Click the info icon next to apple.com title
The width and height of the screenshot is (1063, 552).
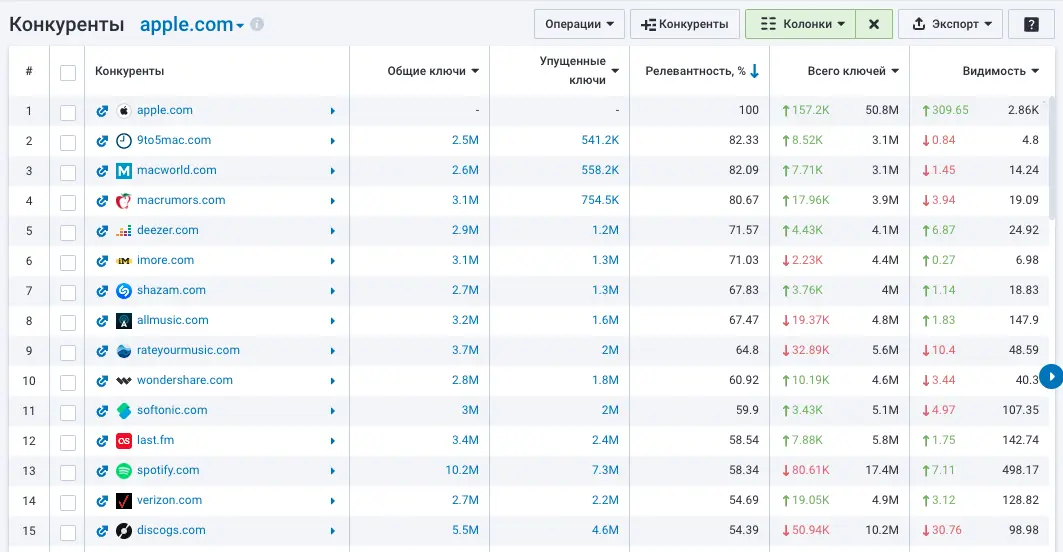tap(257, 24)
